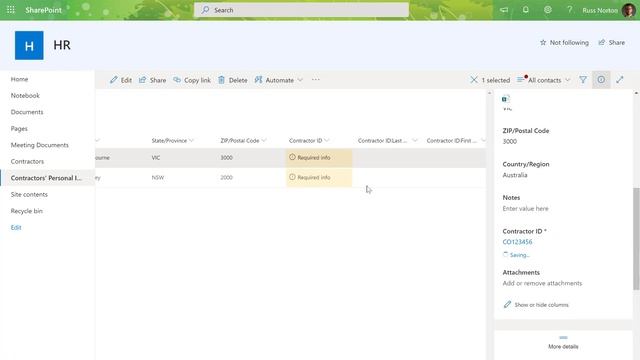Image resolution: width=640 pixels, height=360 pixels.
Task: Open Documents in left navigation
Action: 27,112
